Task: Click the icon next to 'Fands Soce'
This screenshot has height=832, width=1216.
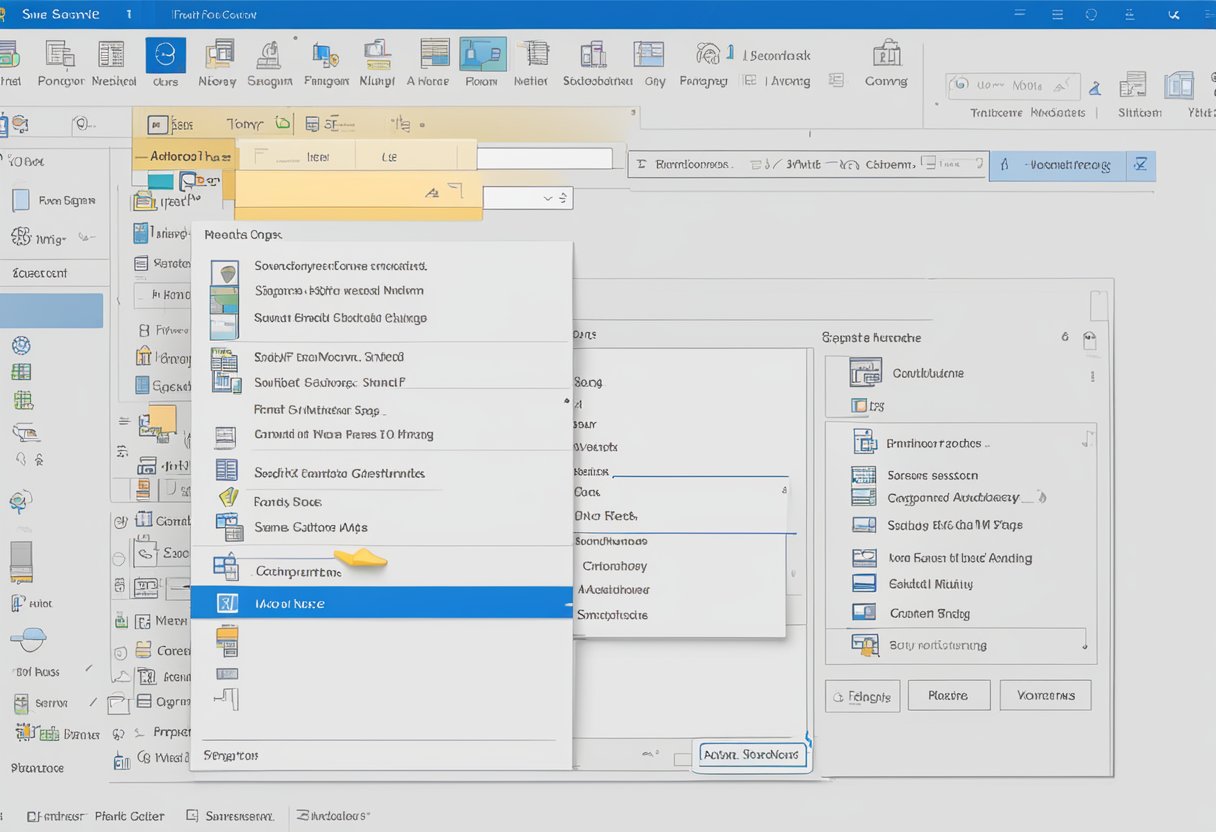Action: [229, 497]
